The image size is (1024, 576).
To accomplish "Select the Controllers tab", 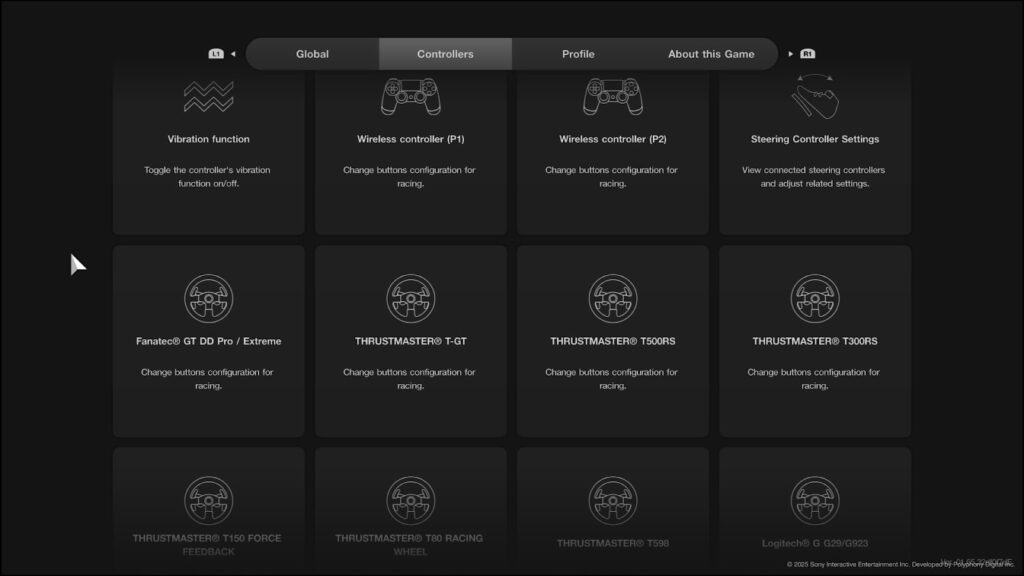I will tap(445, 54).
